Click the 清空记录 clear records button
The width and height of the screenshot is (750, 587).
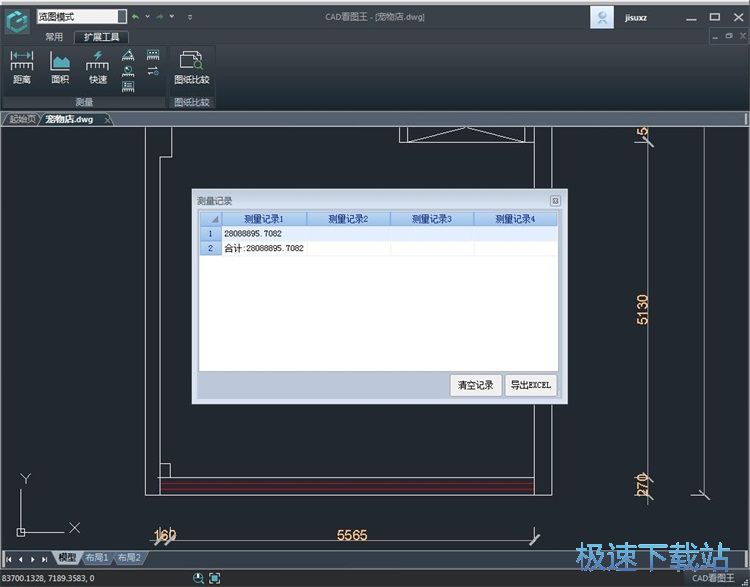pyautogui.click(x=475, y=385)
